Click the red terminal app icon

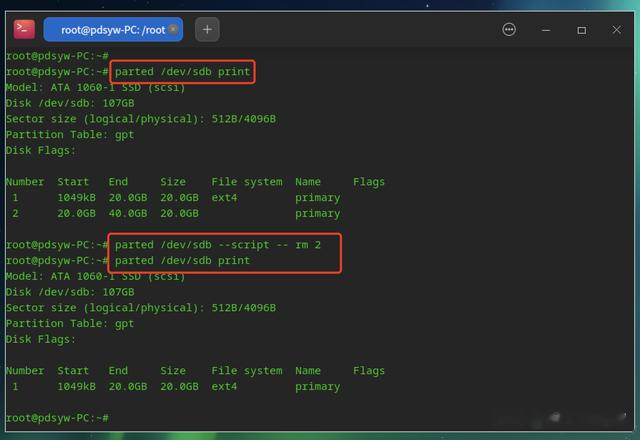point(24,29)
